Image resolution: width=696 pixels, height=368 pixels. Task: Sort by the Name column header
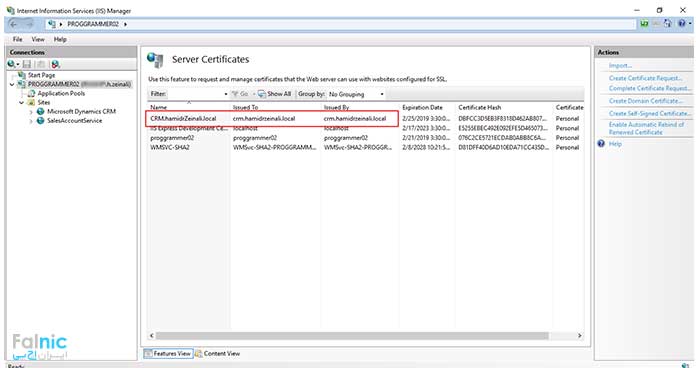pos(189,107)
